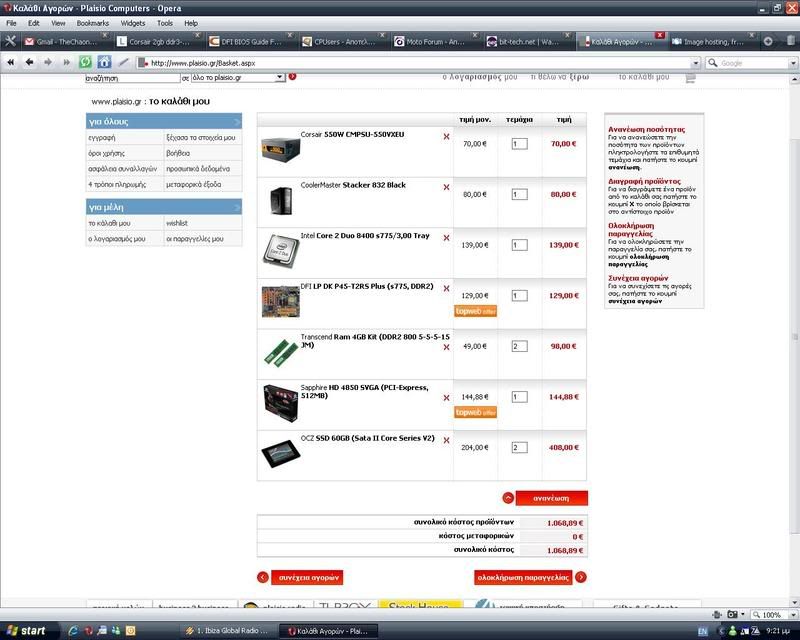This screenshot has width=800, height=640.
Task: Click the topweb offer badge under DFI
Action: [475, 311]
